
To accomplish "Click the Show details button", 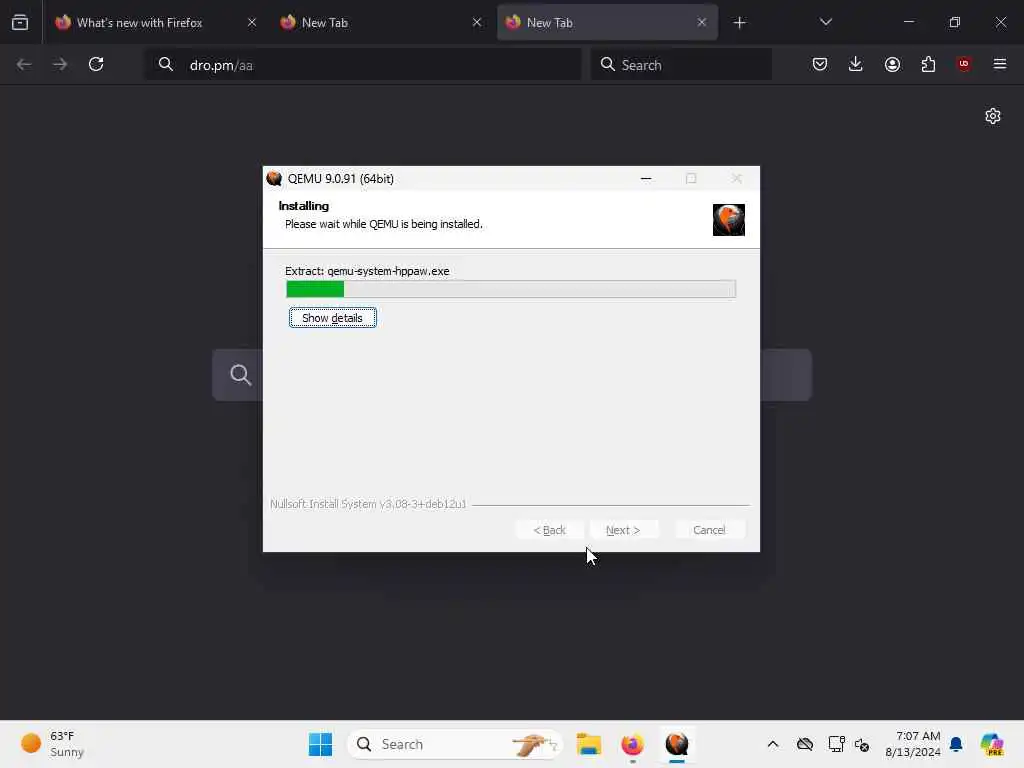I will [x=332, y=318].
